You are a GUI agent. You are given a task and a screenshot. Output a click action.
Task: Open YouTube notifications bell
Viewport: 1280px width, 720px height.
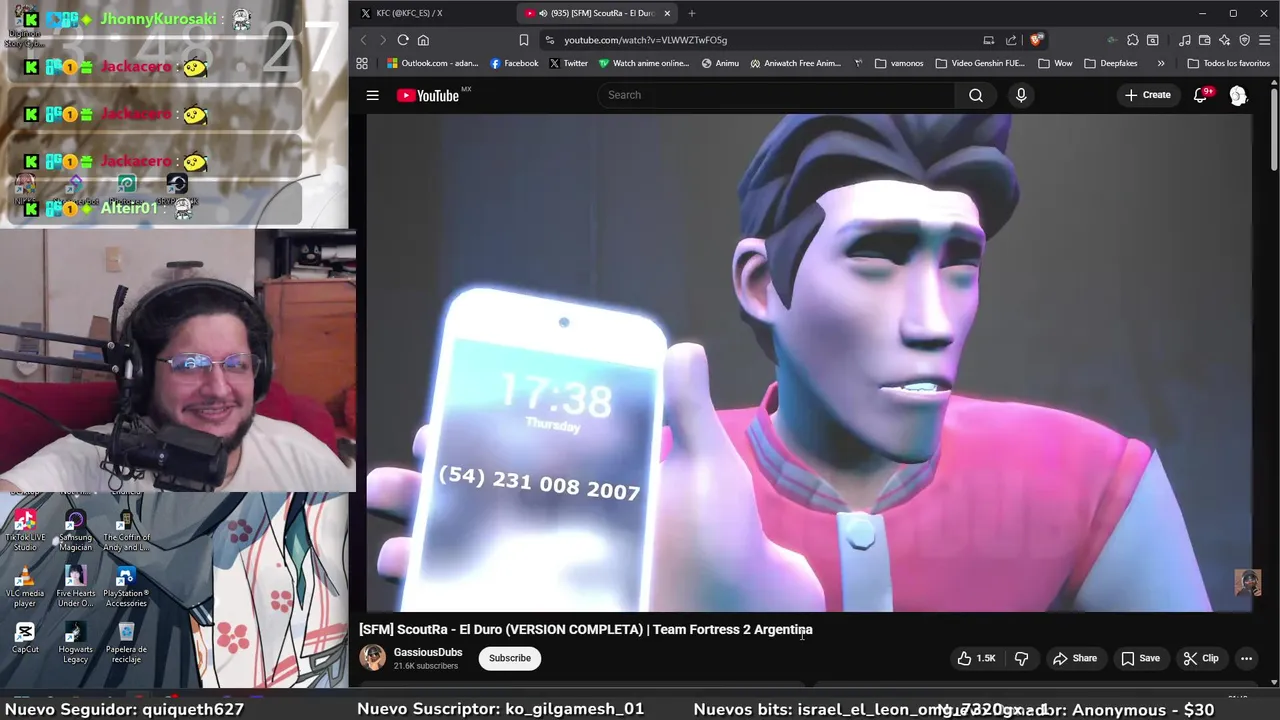click(x=1200, y=95)
